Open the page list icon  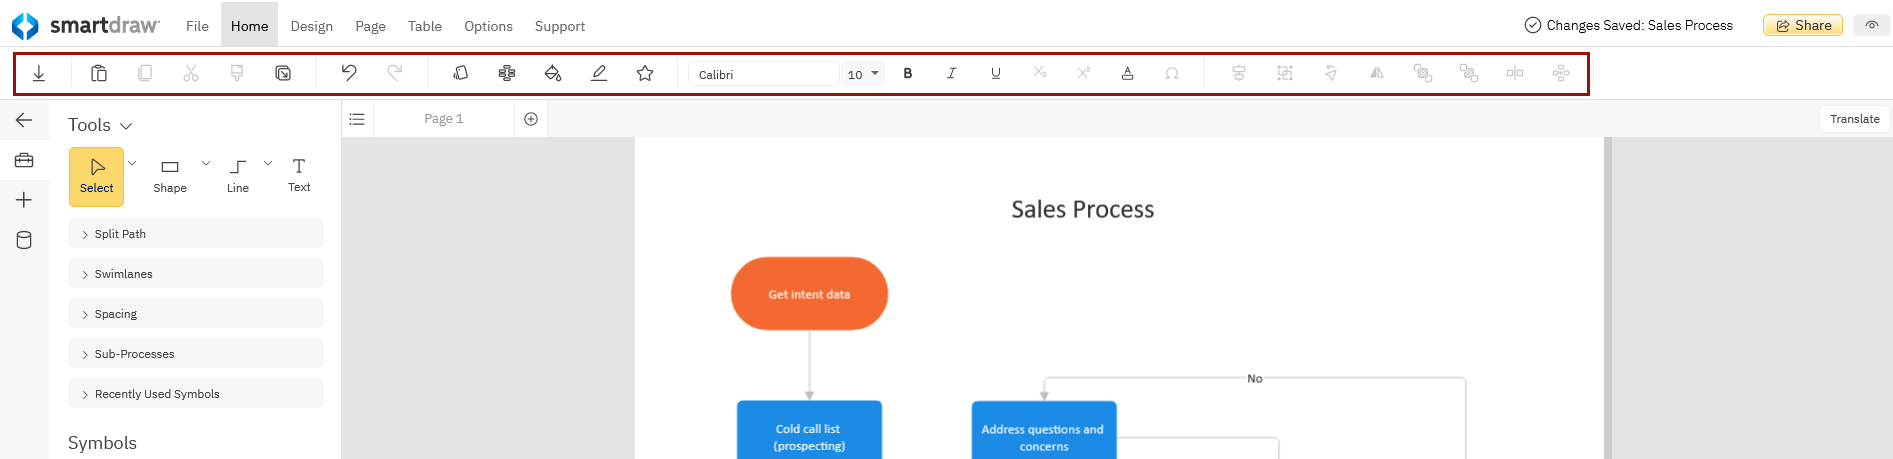[357, 119]
